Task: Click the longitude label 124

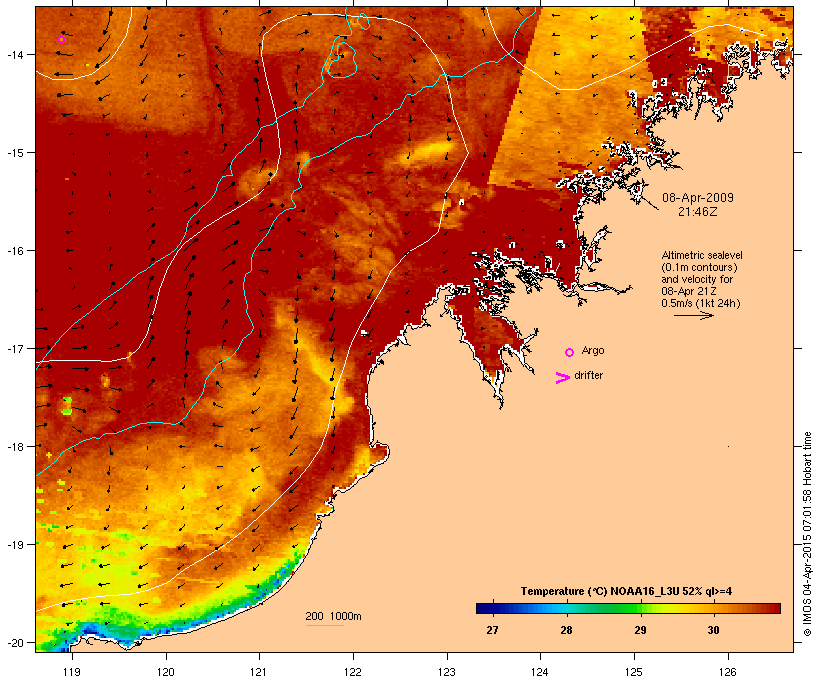Action: [540, 672]
